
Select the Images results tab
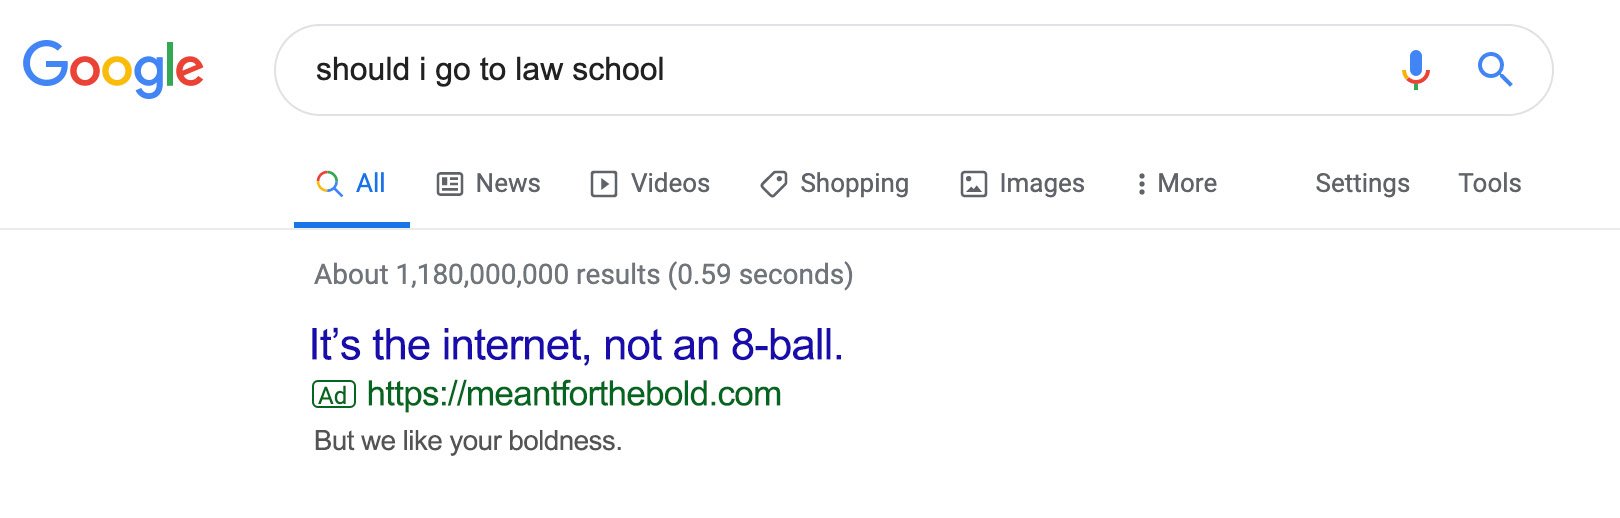pos(1022,184)
